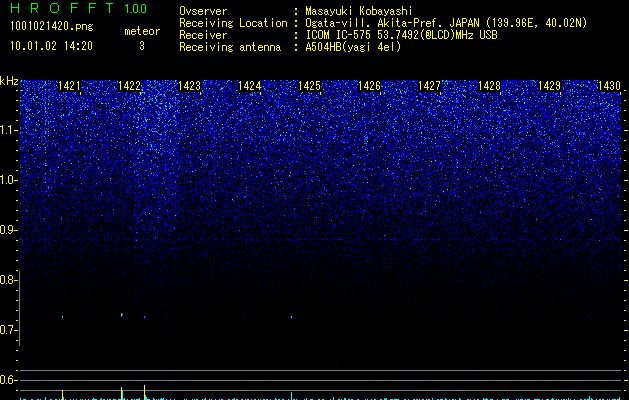Screen dimensions: 629x400
Task: Click the 0.9 kHz axis label
Action: [x=7, y=230]
